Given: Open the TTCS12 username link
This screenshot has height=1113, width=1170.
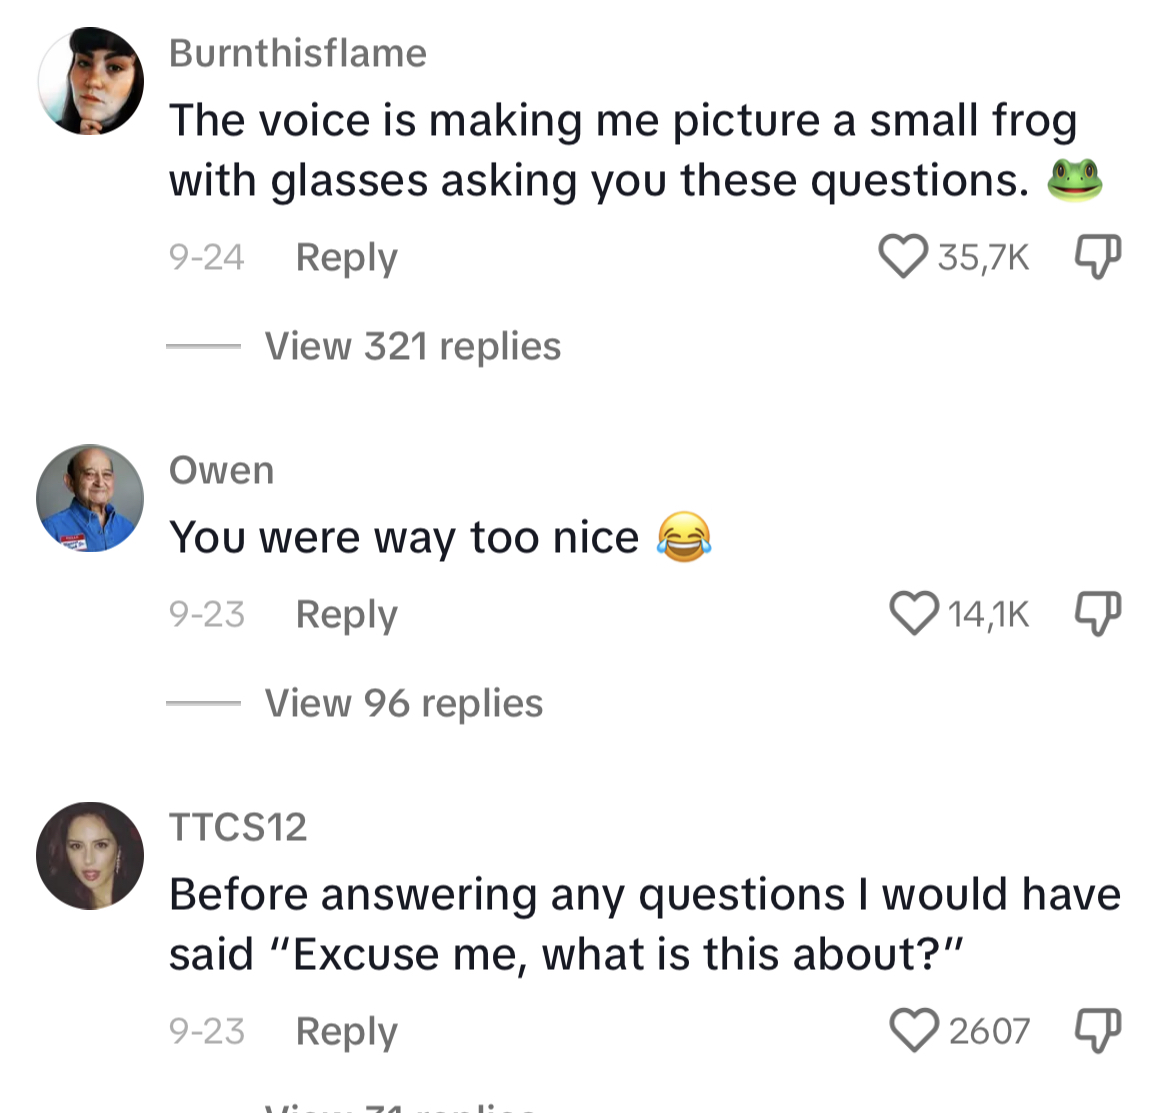Looking at the screenshot, I should [238, 827].
